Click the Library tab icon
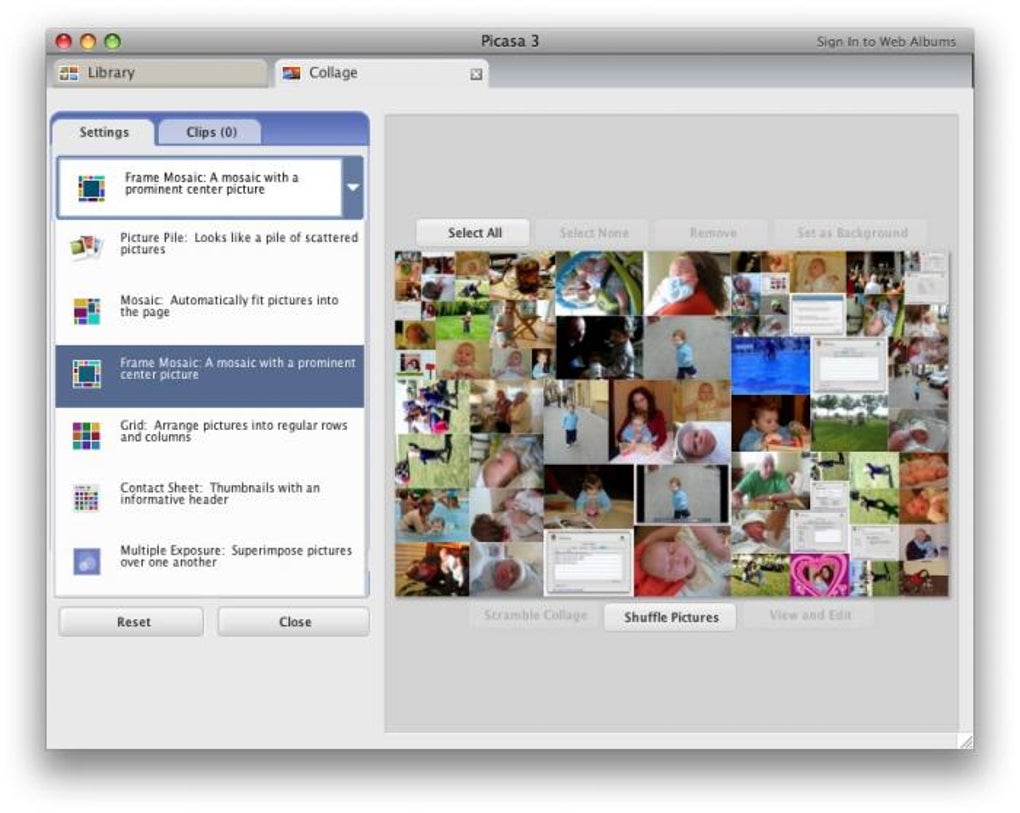Image resolution: width=1020 pixels, height=813 pixels. [68, 73]
